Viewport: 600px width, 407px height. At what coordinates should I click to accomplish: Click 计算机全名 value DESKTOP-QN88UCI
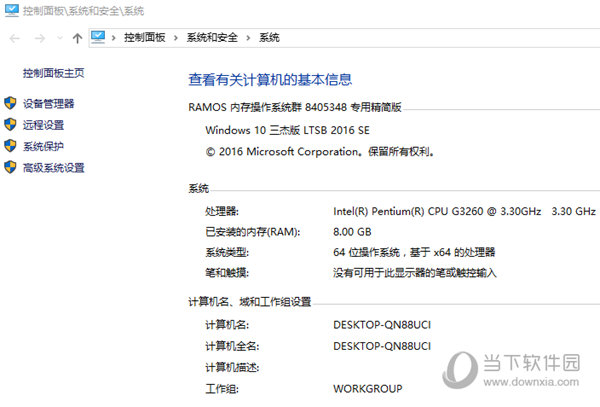pyautogui.click(x=382, y=347)
